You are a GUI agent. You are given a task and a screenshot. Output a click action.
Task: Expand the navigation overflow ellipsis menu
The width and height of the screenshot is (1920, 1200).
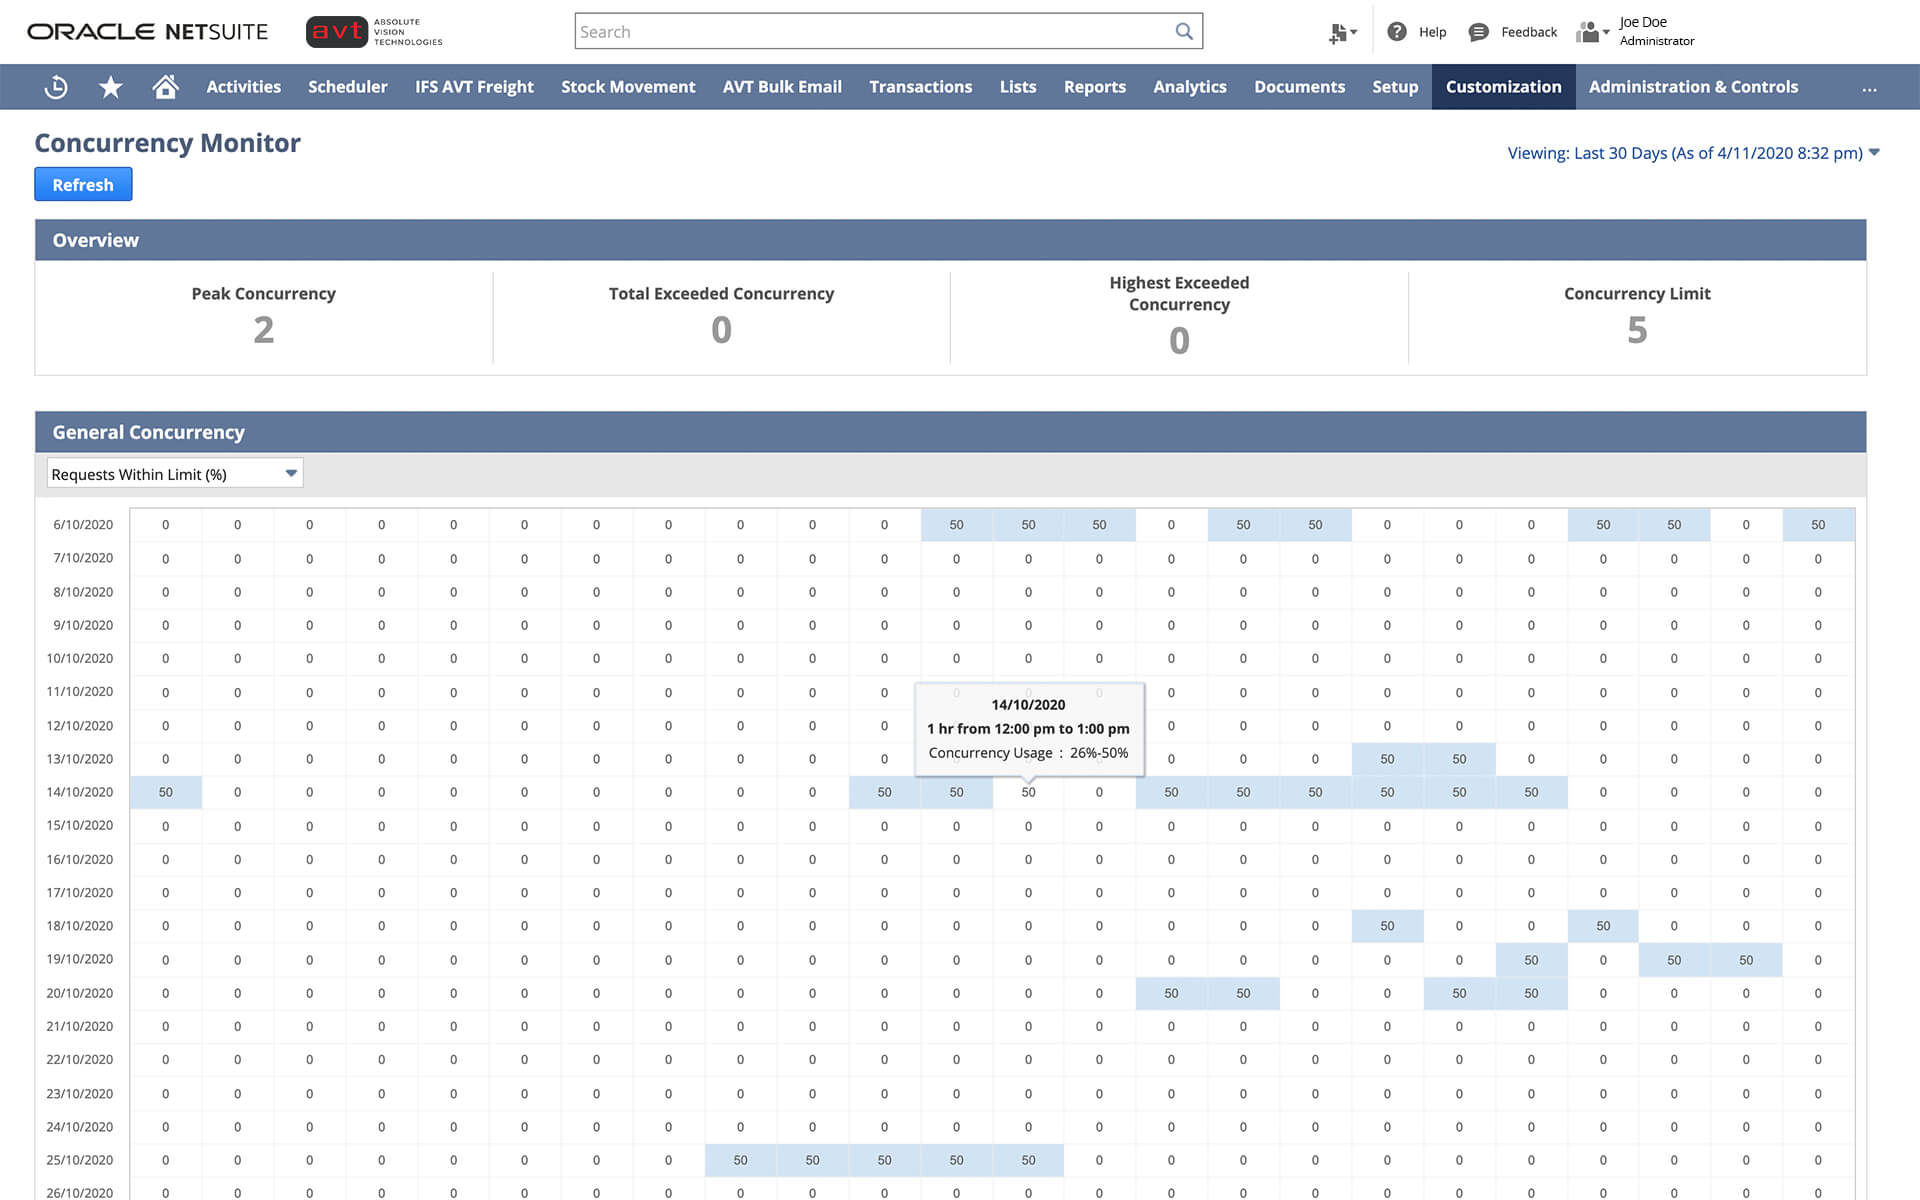[x=1869, y=88]
